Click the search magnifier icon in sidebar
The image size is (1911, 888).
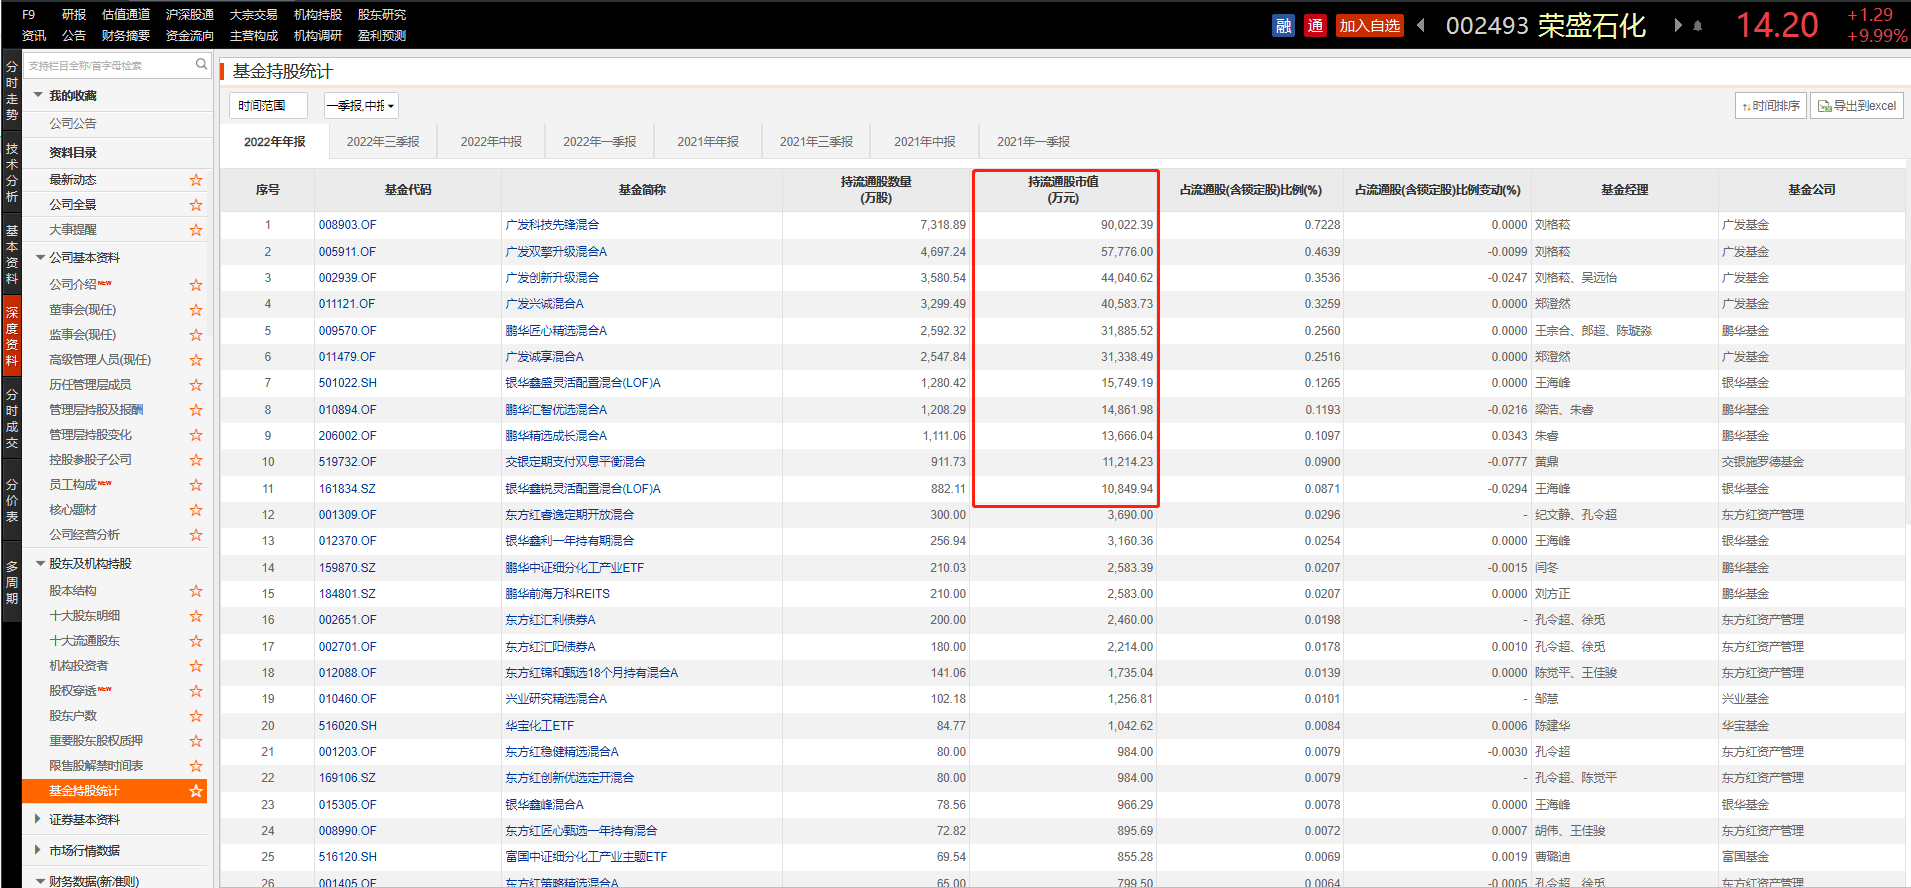(x=201, y=65)
